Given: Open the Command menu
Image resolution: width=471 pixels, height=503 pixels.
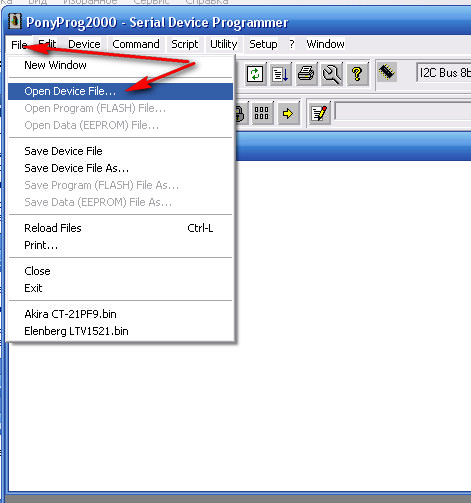Looking at the screenshot, I should coord(136,44).
